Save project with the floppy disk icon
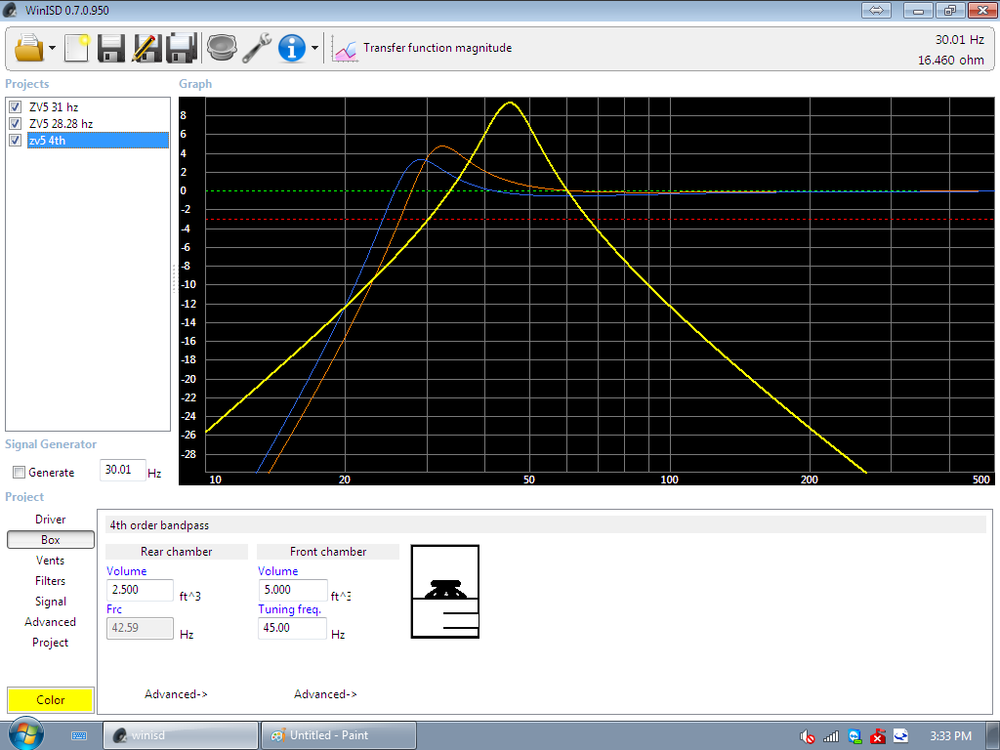The image size is (1000, 750). pos(111,48)
